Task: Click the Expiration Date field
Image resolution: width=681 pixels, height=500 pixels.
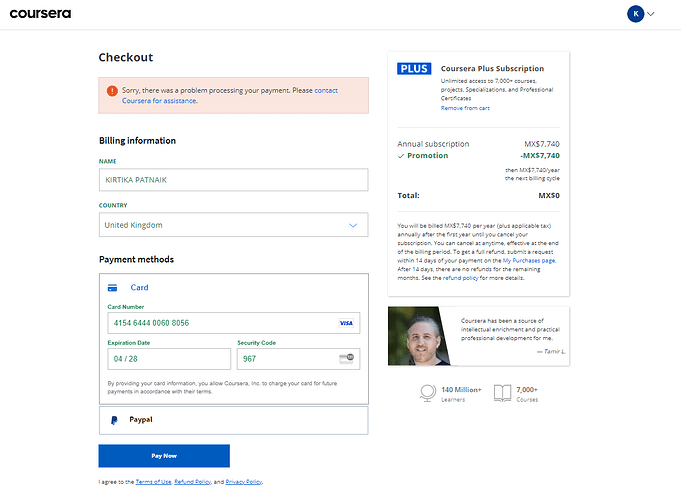Action: click(x=169, y=359)
